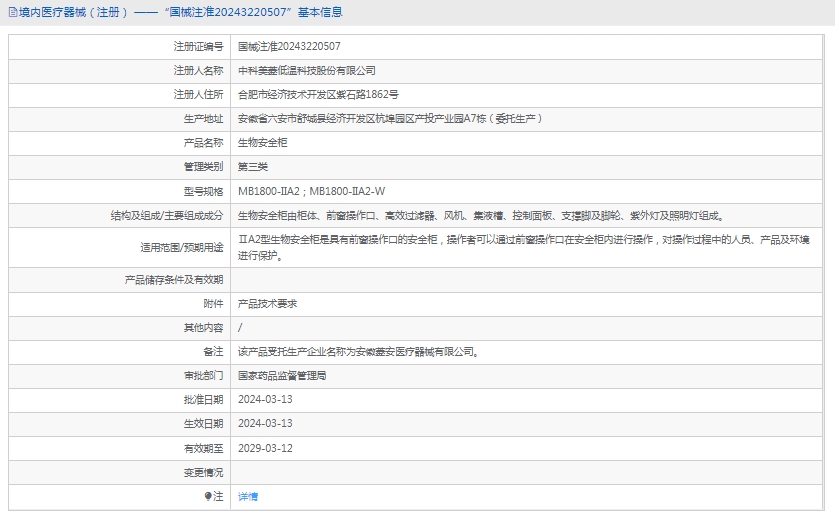Select the approval department 国家药品监督管理局
Image resolution: width=835 pixels, height=516 pixels.
click(282, 376)
